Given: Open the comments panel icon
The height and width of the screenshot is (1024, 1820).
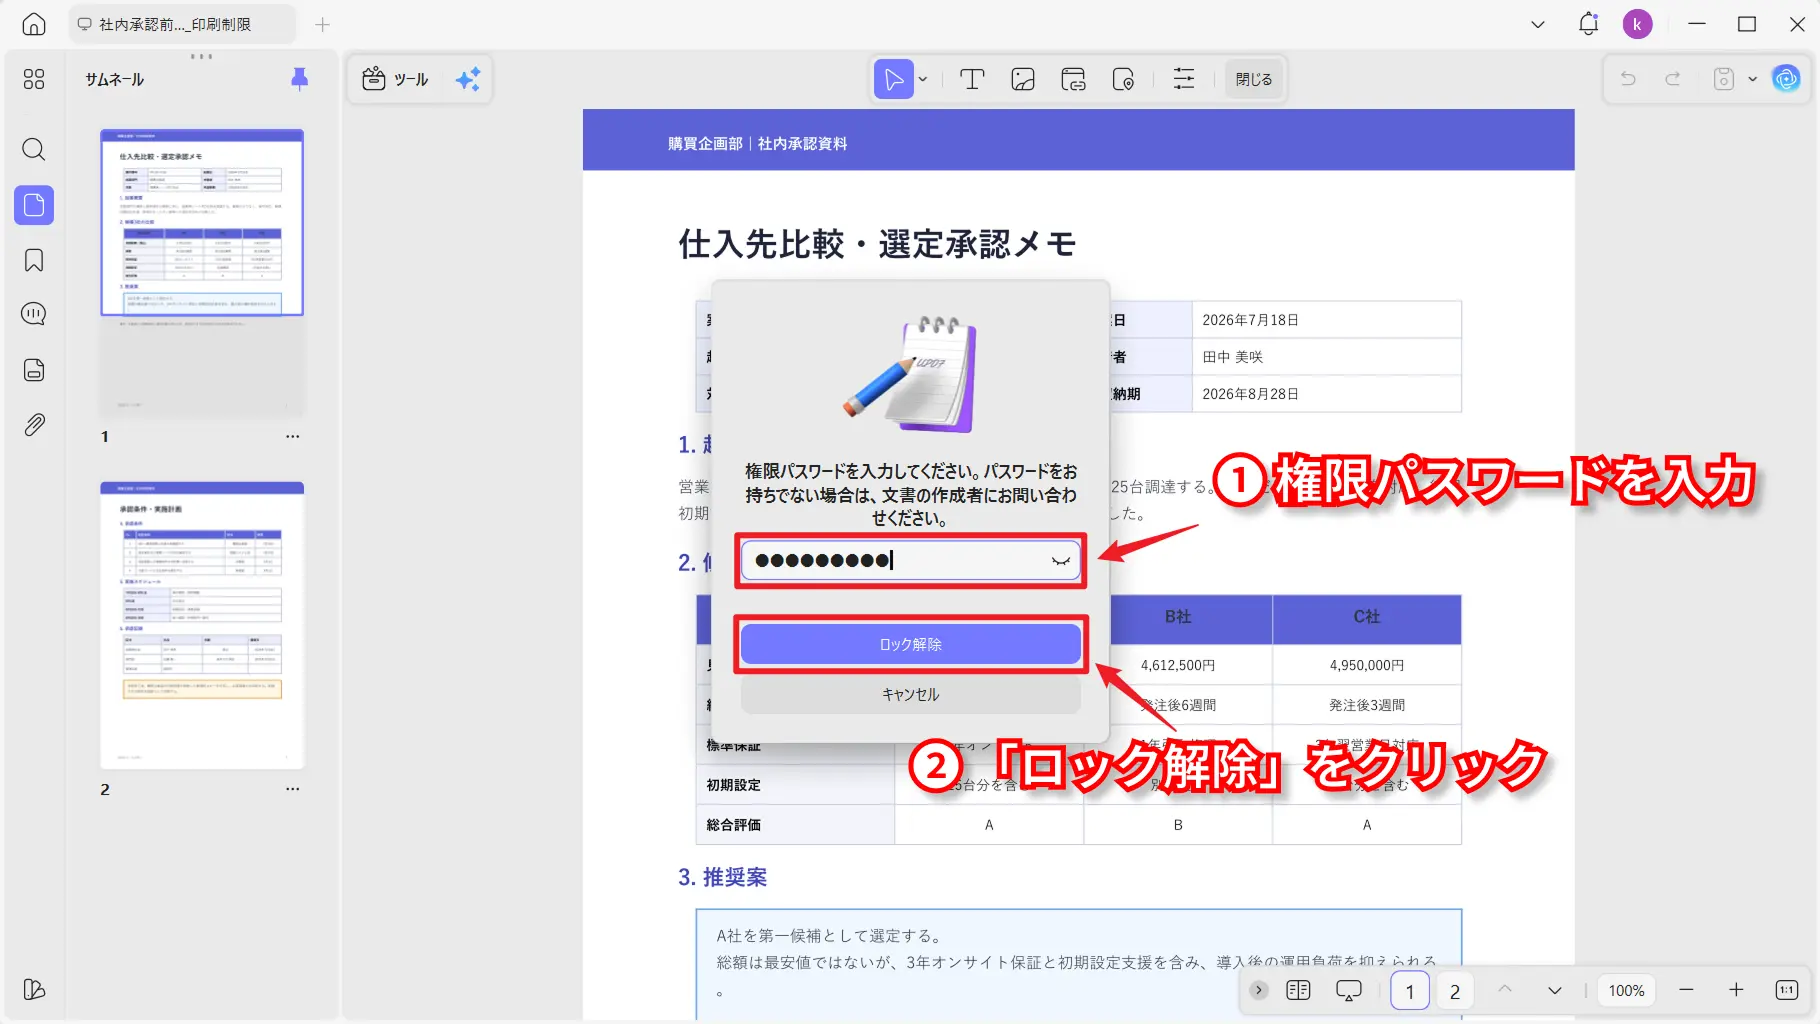Looking at the screenshot, I should [34, 314].
